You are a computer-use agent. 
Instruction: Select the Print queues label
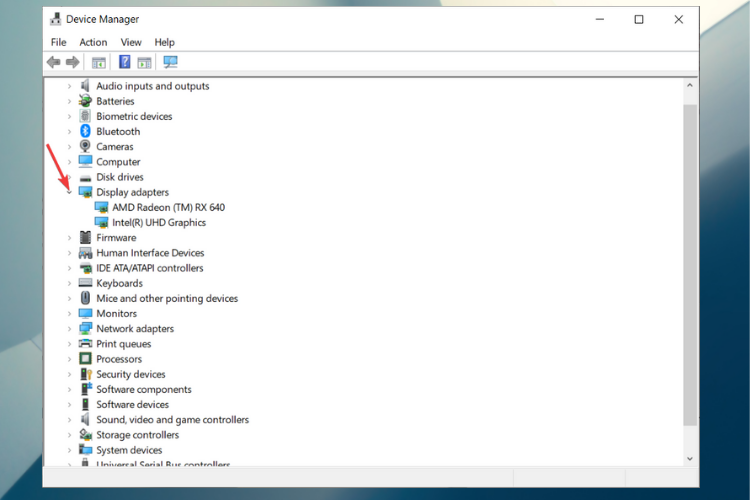[123, 344]
